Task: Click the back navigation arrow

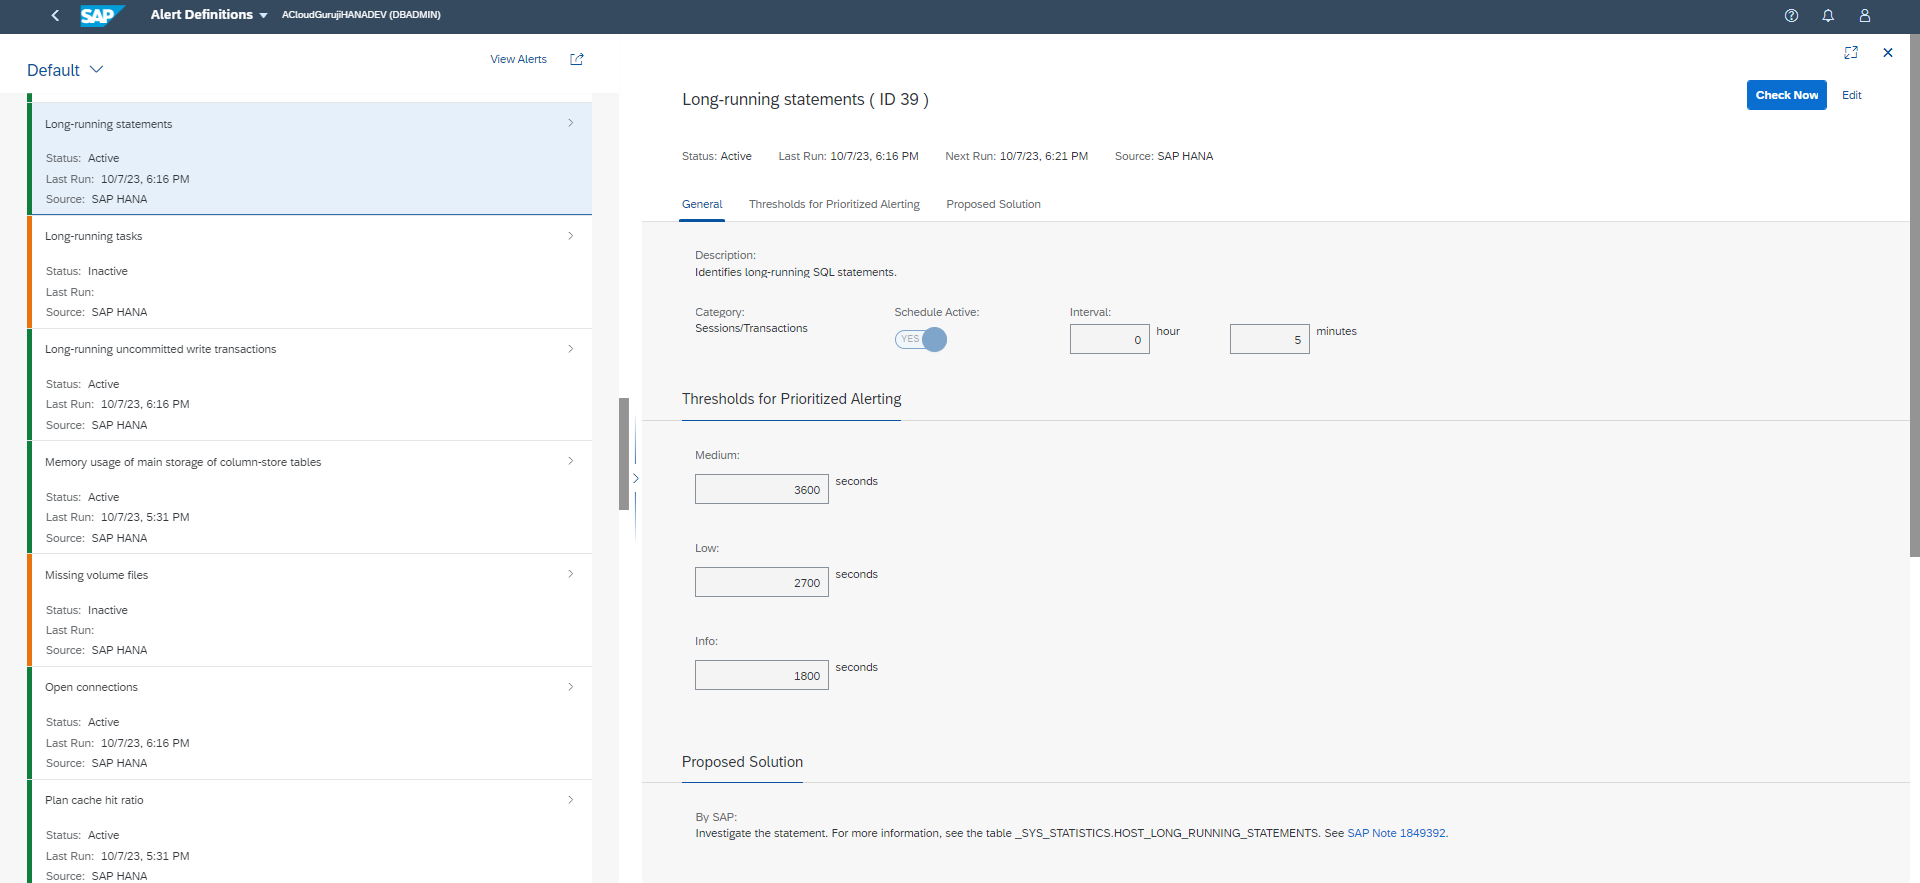Action: (x=55, y=15)
